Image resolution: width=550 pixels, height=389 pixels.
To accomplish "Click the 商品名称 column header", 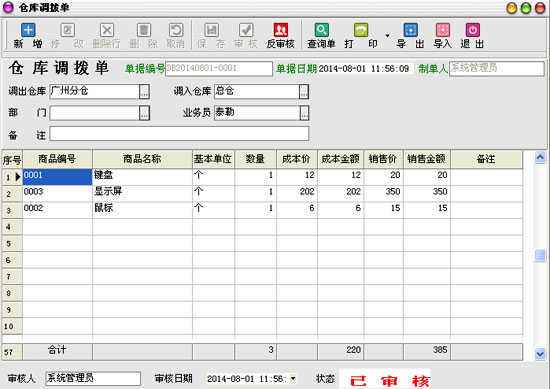I will tap(142, 159).
